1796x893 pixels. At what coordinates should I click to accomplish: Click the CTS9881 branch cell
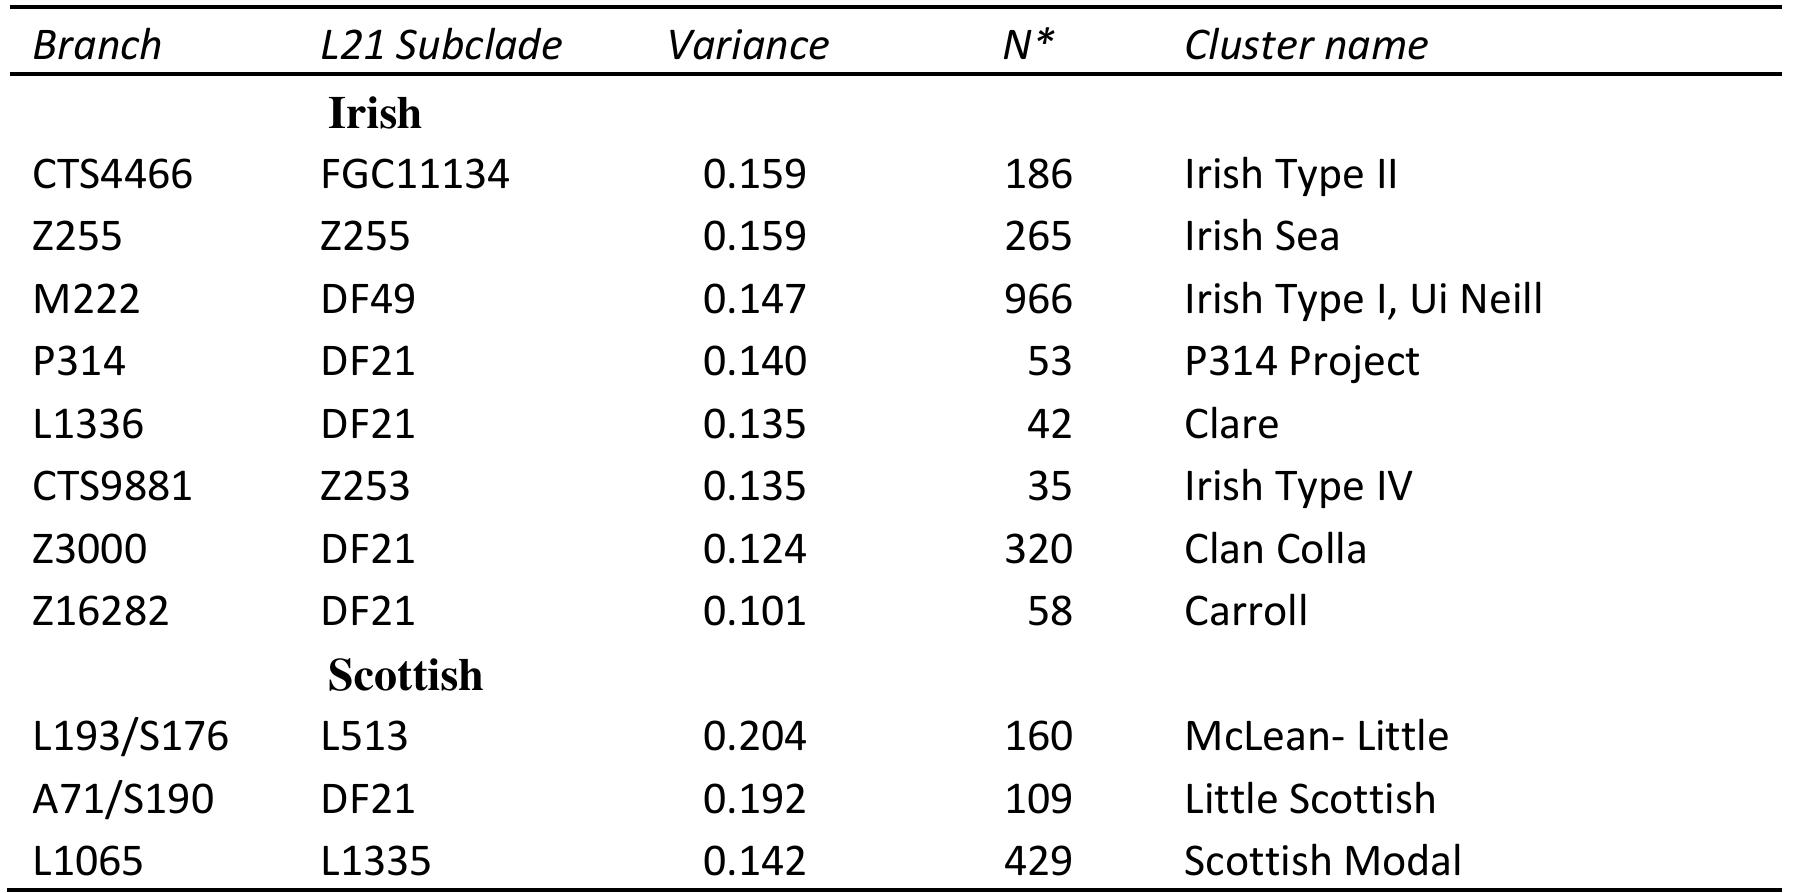click(112, 486)
